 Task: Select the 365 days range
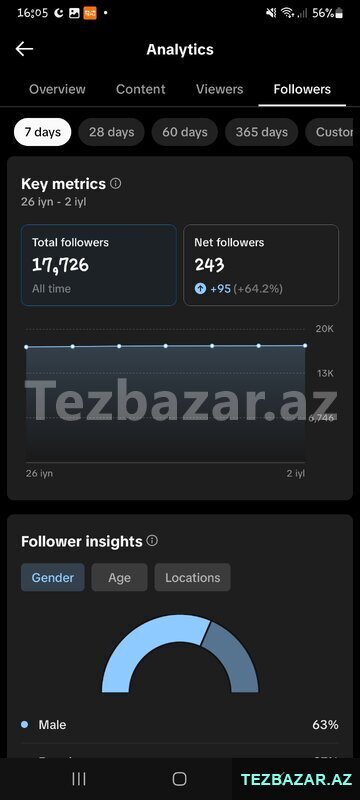point(262,132)
